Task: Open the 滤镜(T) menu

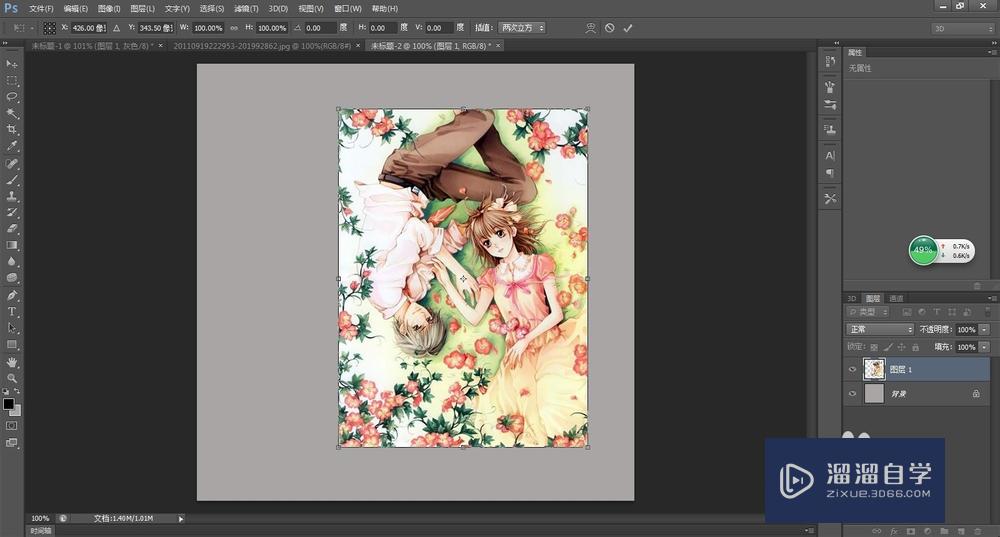Action: pos(247,8)
